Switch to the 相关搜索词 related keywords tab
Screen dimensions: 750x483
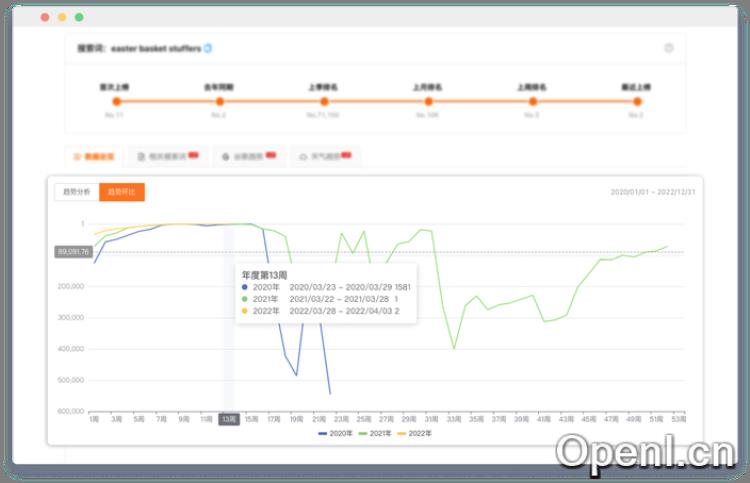pyautogui.click(x=167, y=157)
